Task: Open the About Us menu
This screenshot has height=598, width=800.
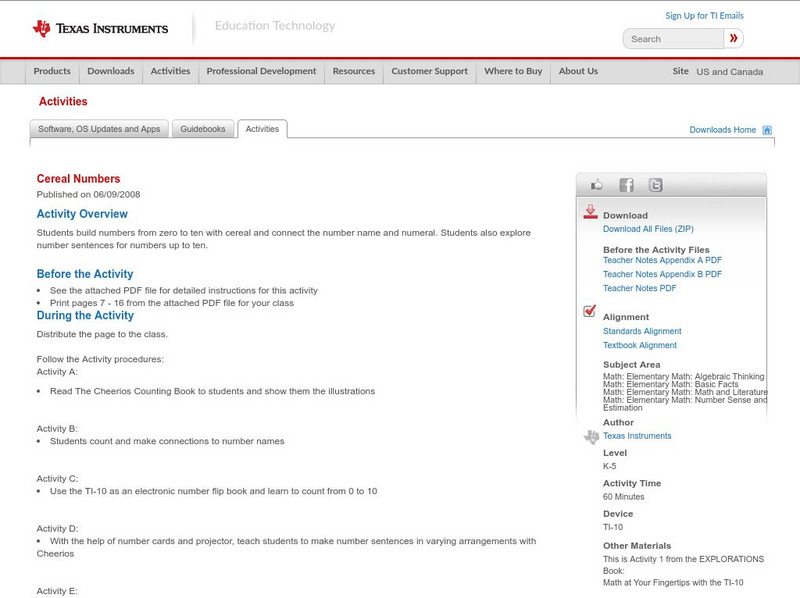Action: point(578,71)
